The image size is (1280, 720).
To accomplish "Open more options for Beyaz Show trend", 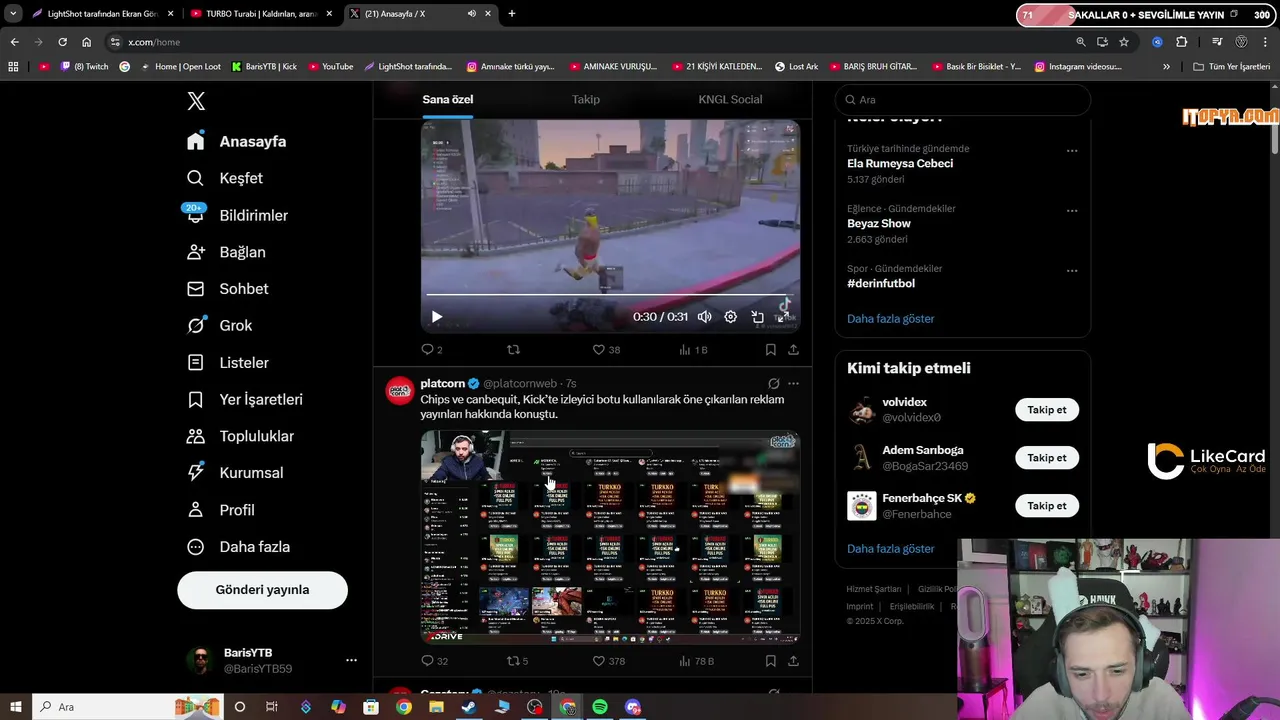I will (x=1072, y=211).
